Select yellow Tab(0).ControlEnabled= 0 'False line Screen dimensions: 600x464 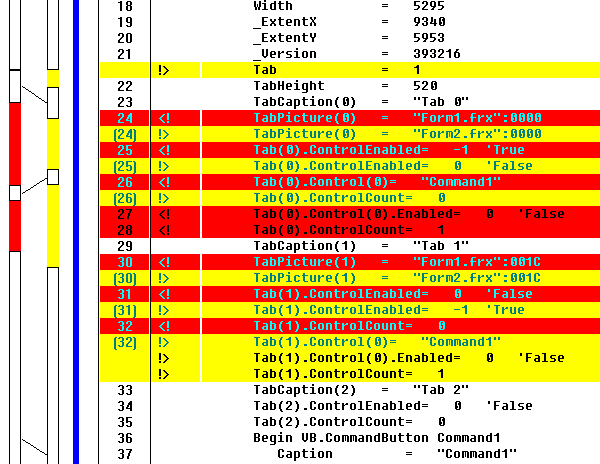(x=401, y=166)
